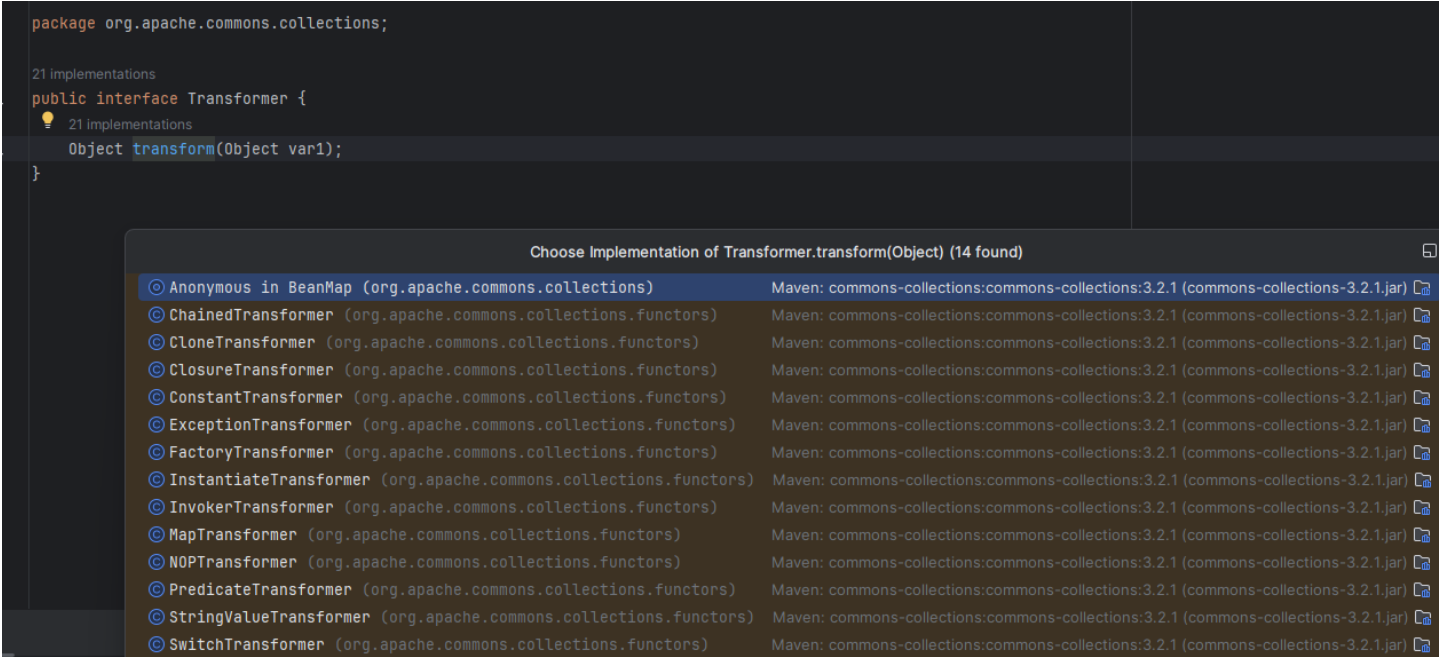
Task: Select Anonymous in BeanMap implementation
Action: [x=788, y=287]
